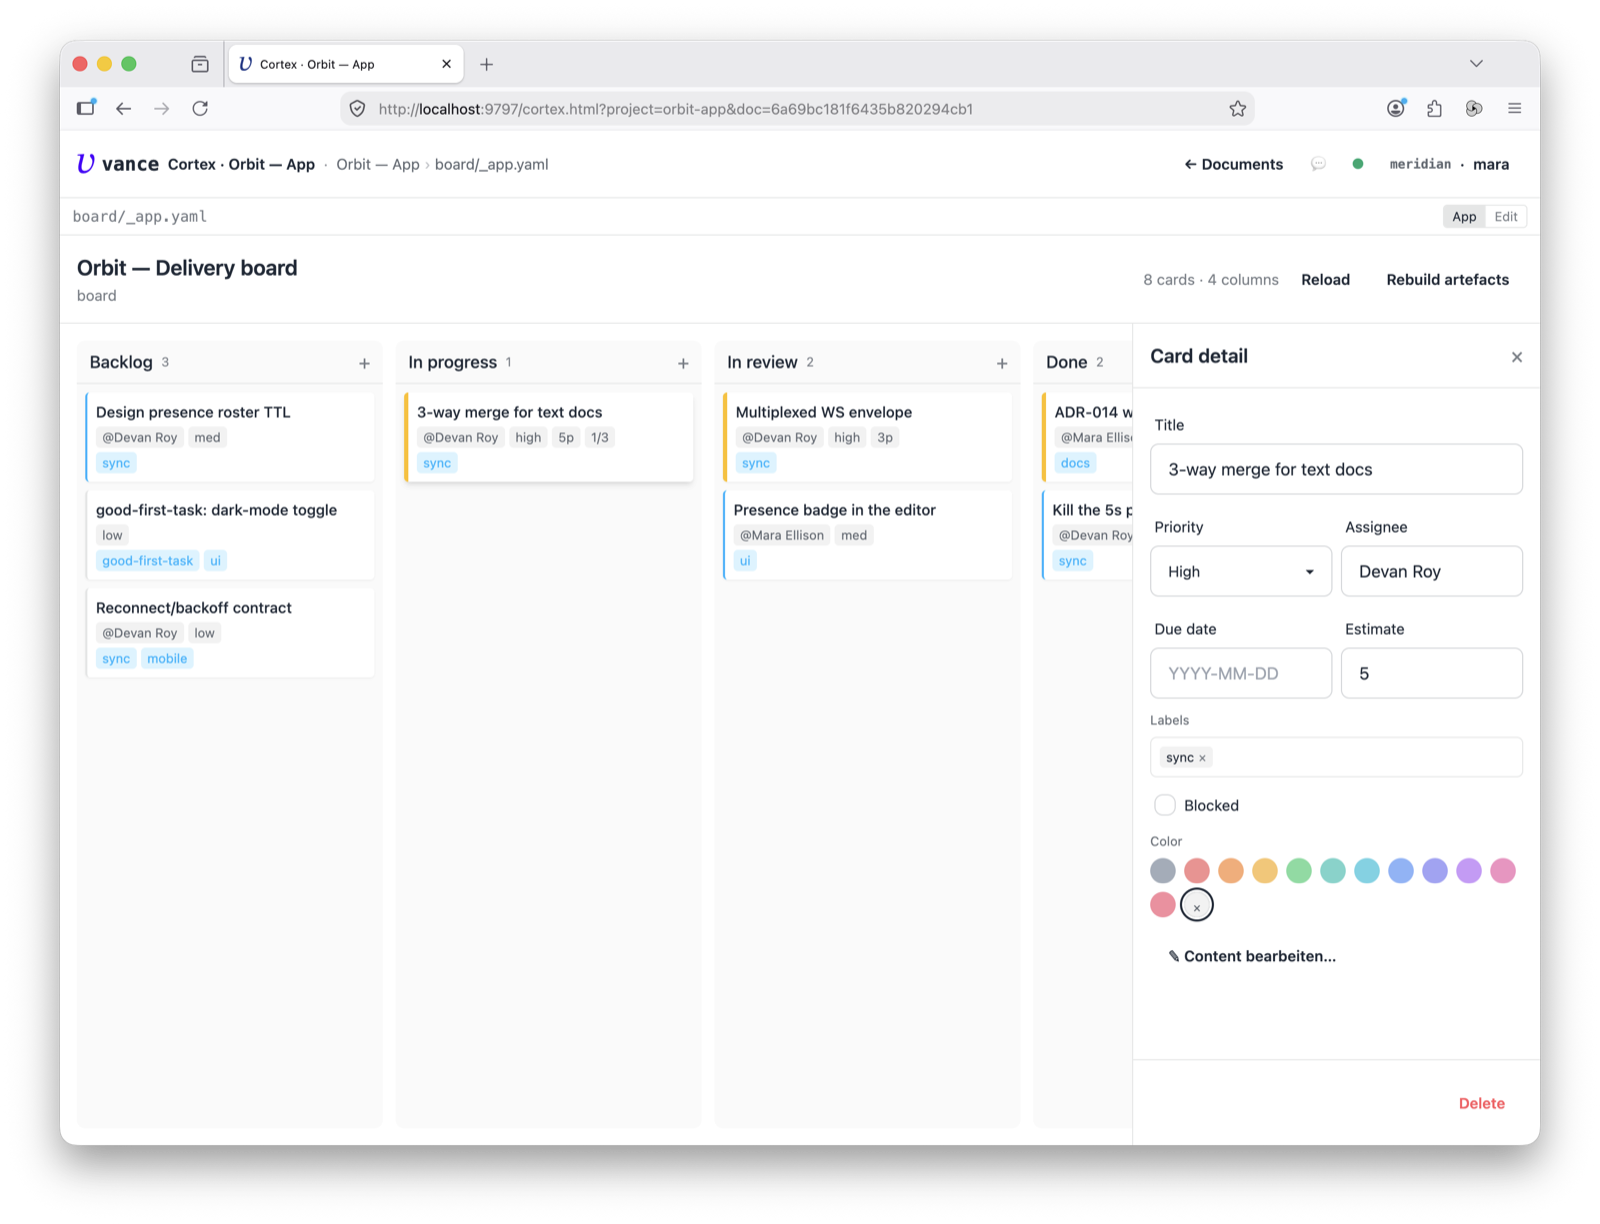This screenshot has width=1600, height=1224.
Task: Clear the card color selection
Action: pyautogui.click(x=1197, y=905)
